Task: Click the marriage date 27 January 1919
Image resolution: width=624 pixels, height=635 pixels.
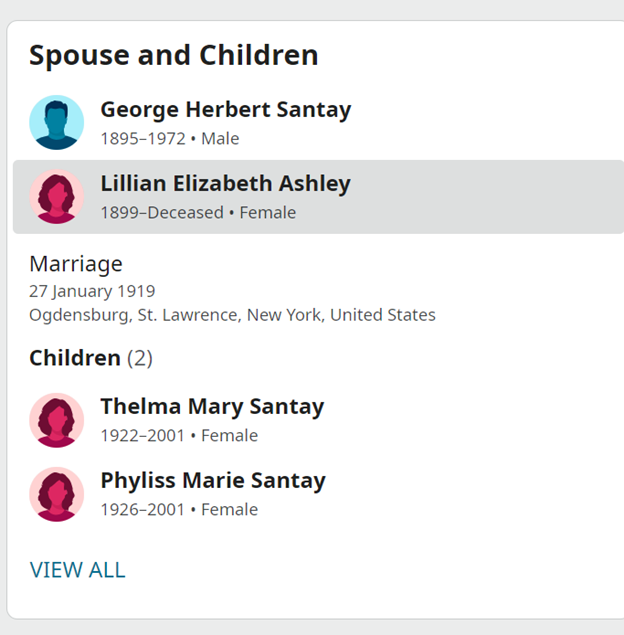Action: click(92, 292)
